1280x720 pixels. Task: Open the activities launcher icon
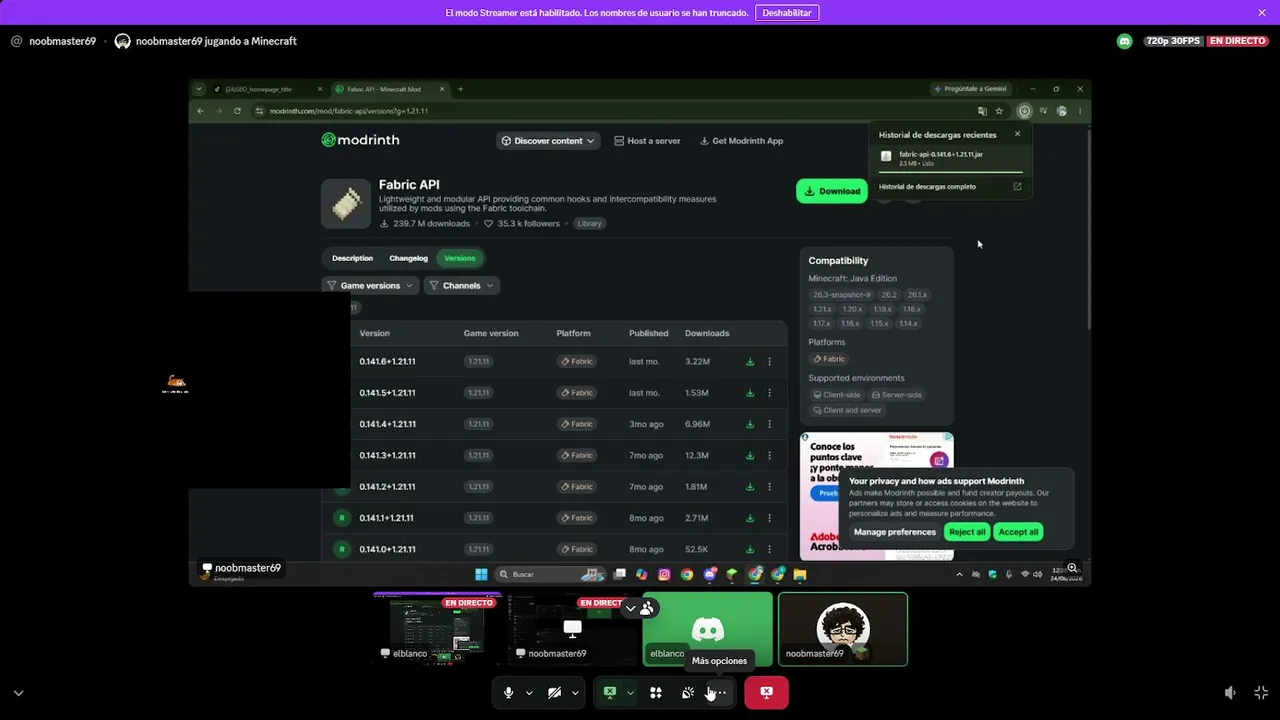pyautogui.click(x=656, y=692)
